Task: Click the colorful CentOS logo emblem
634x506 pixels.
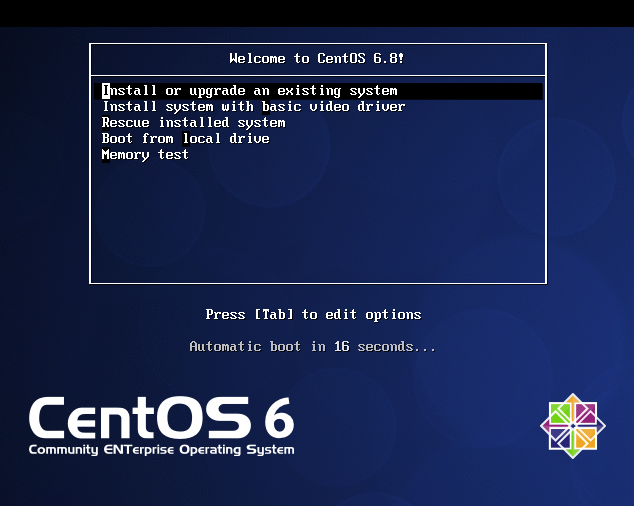Action: (573, 426)
